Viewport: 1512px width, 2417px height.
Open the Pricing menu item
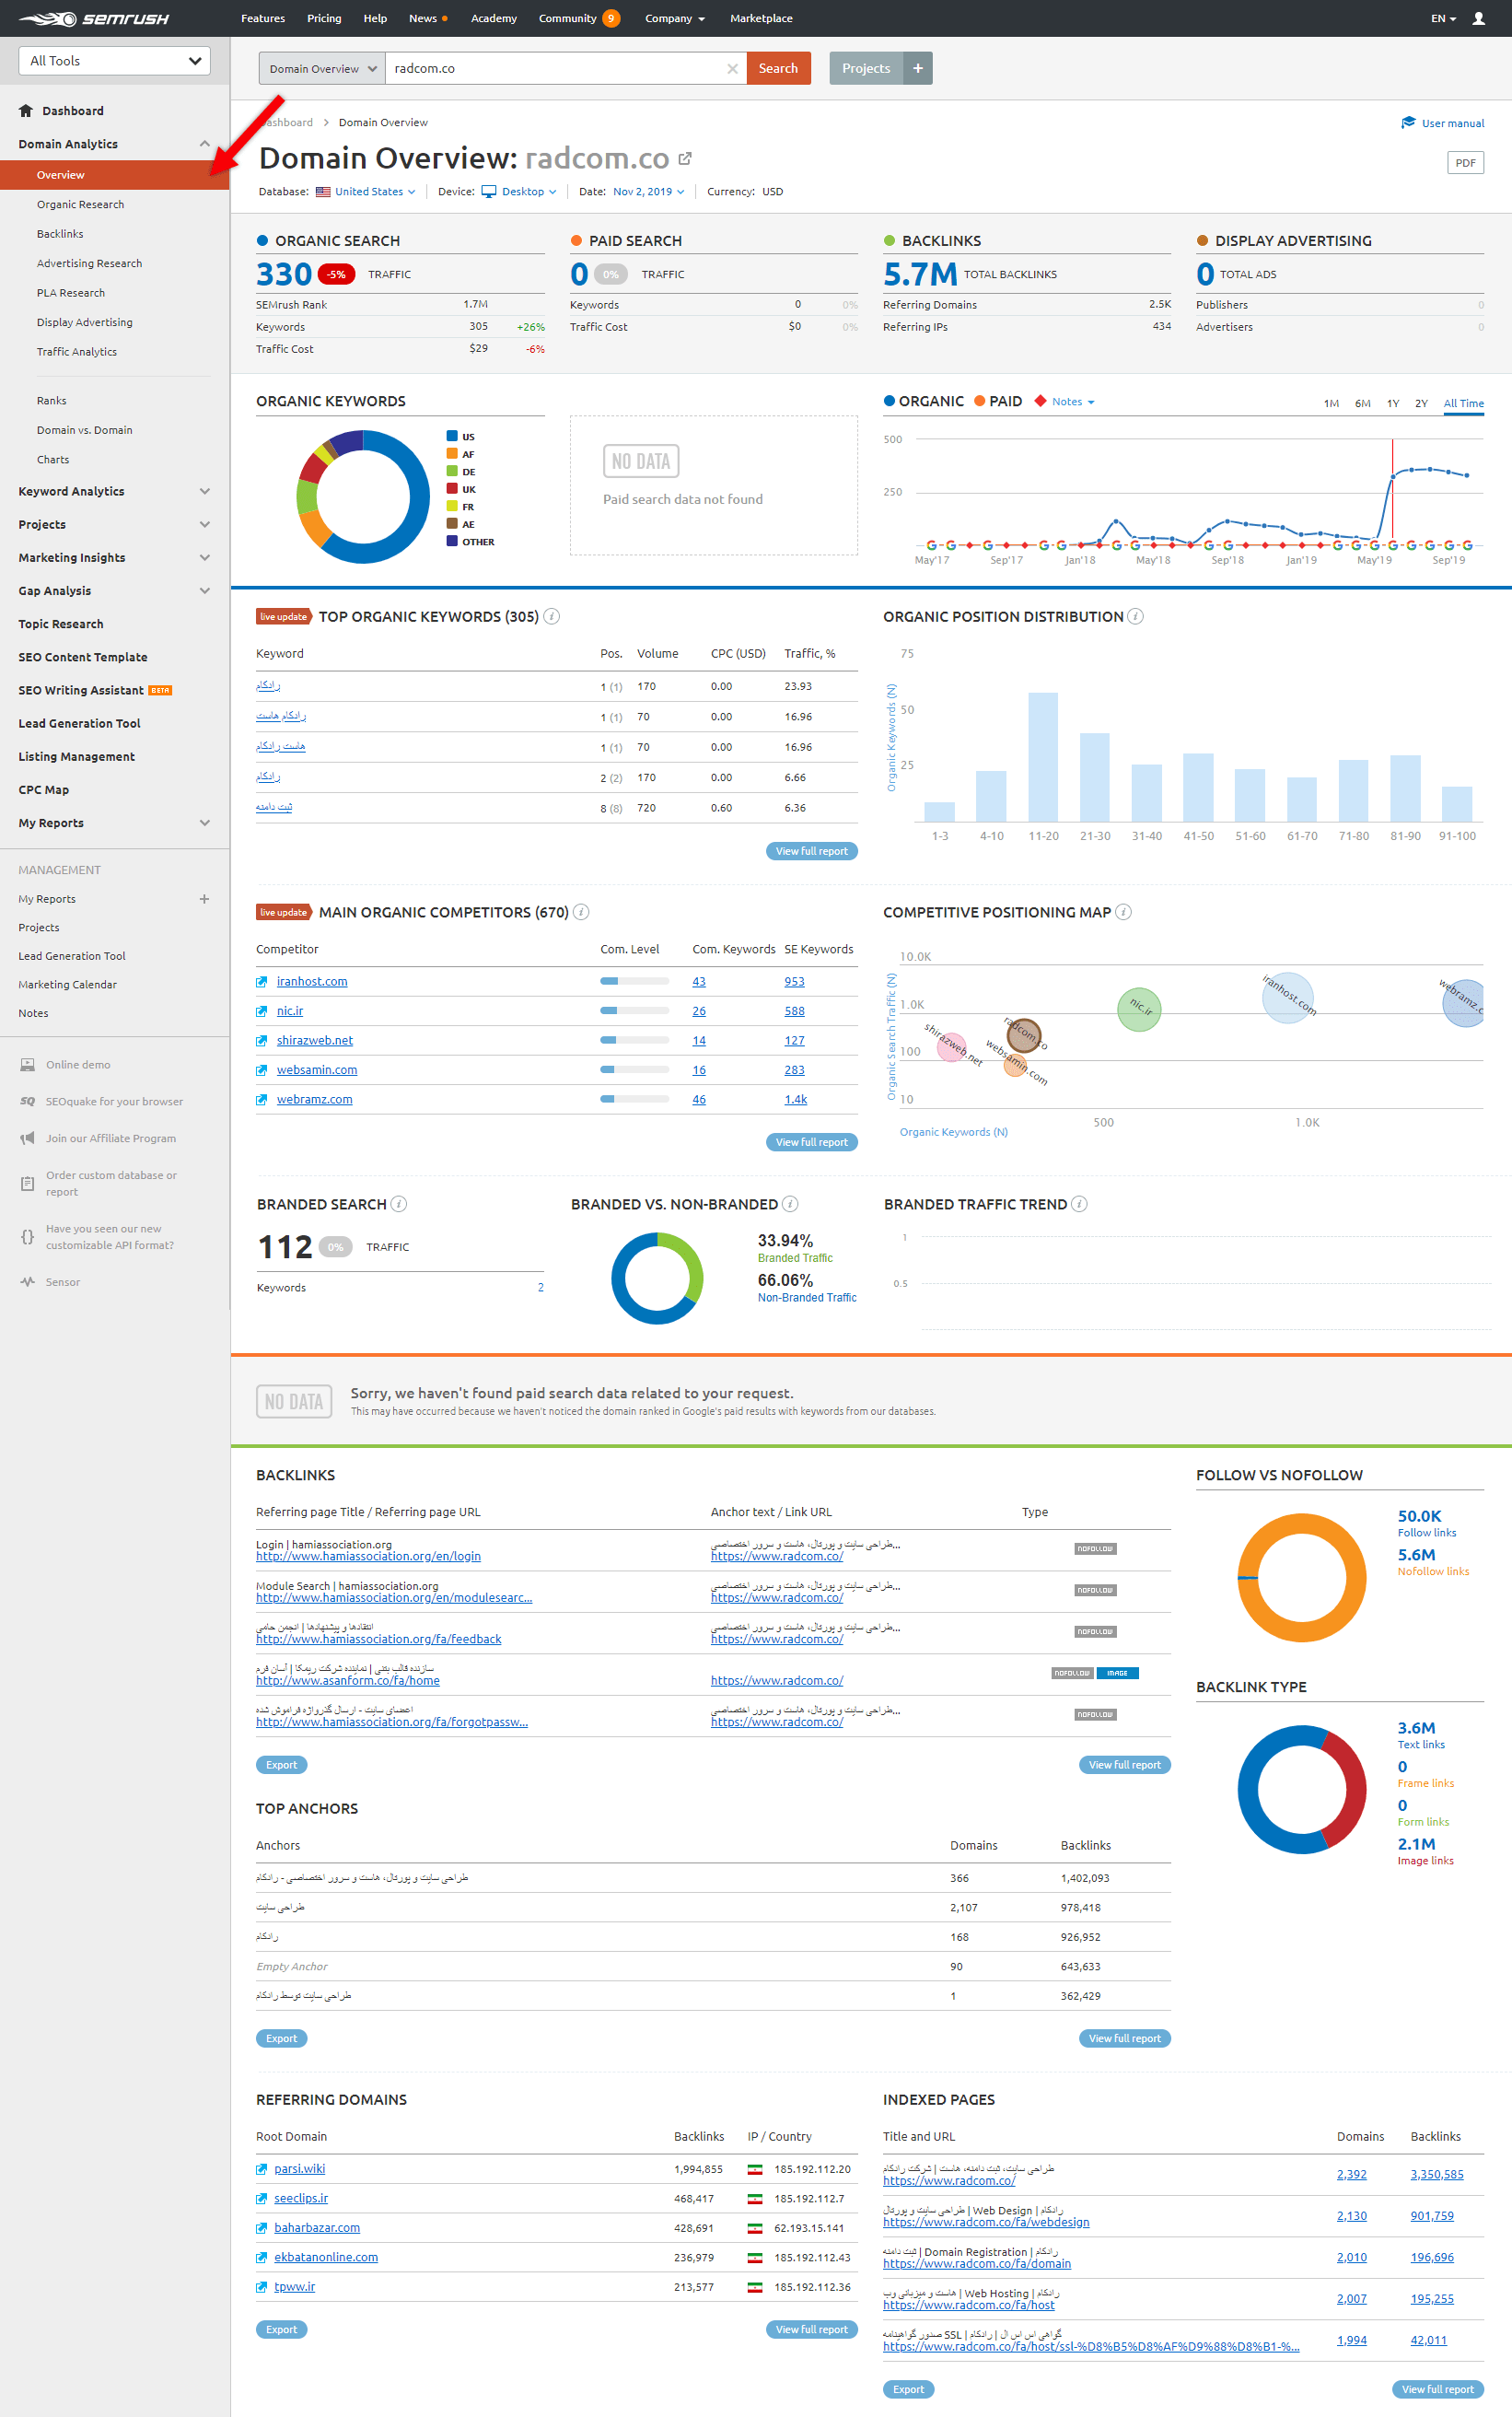(324, 18)
